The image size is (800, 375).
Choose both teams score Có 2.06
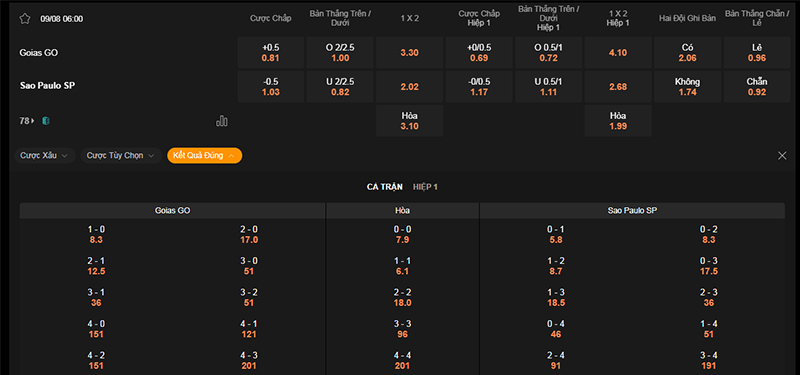pyautogui.click(x=687, y=53)
